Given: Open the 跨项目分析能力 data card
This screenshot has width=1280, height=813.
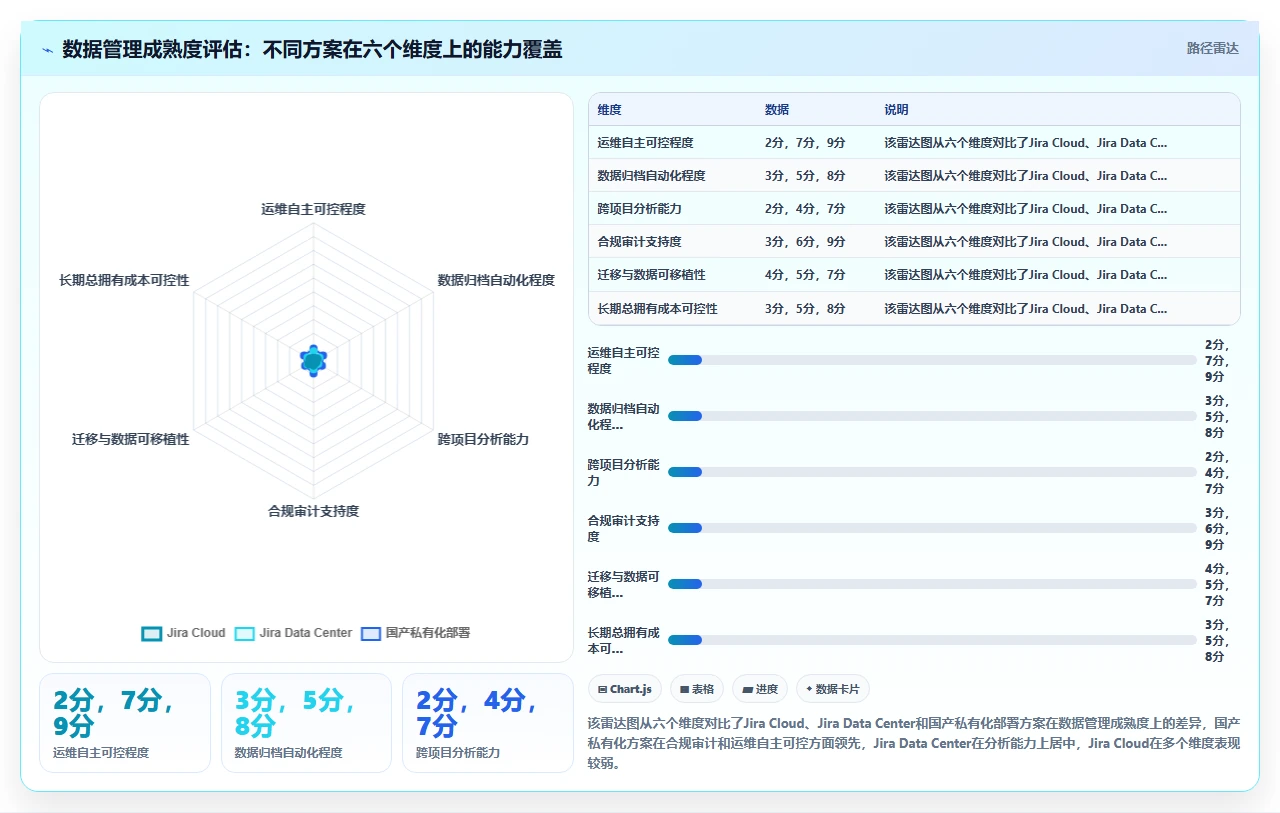Looking at the screenshot, I should tap(487, 723).
